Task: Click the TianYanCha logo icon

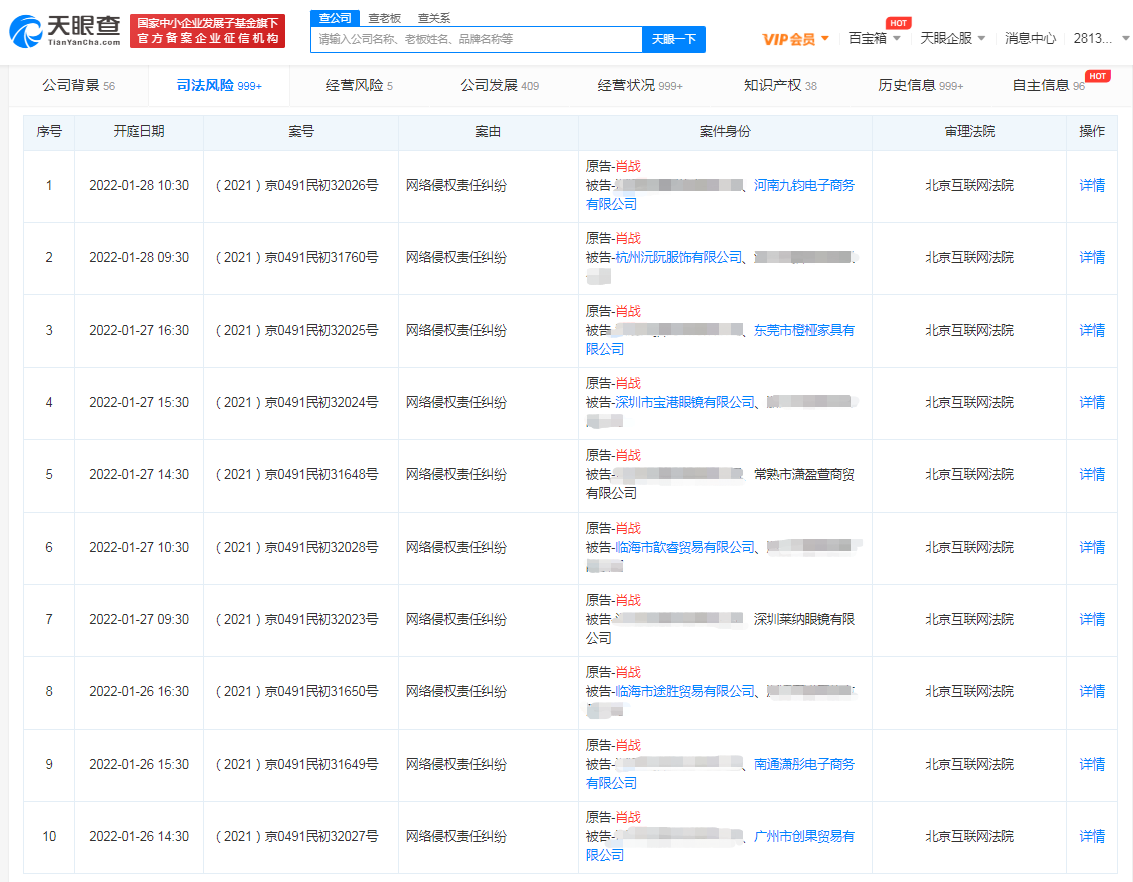Action: click(x=25, y=32)
